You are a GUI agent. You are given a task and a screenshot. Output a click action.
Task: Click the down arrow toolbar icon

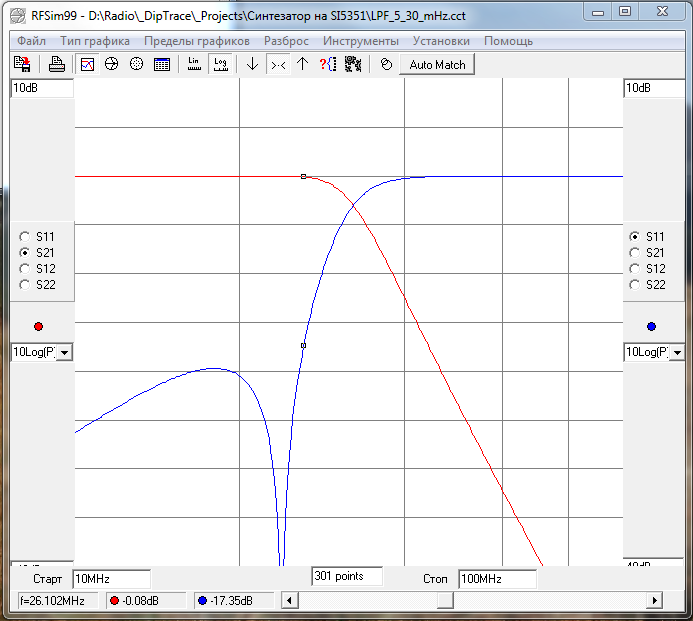pyautogui.click(x=252, y=65)
